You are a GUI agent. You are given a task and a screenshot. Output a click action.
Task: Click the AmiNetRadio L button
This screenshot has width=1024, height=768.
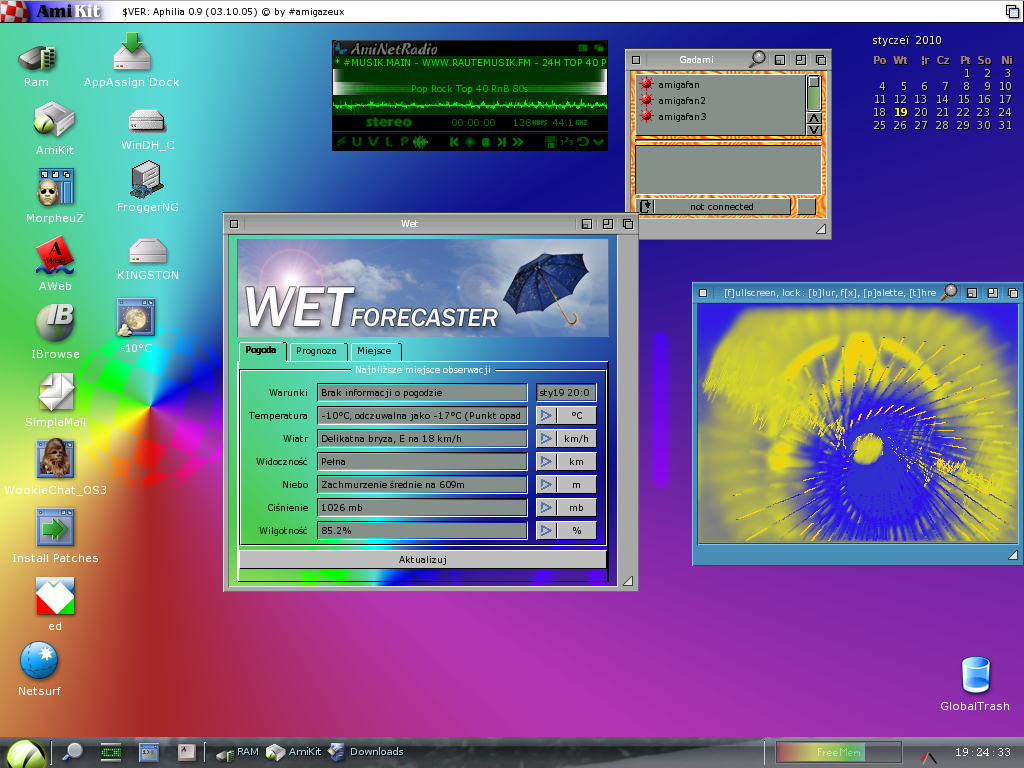[x=389, y=142]
